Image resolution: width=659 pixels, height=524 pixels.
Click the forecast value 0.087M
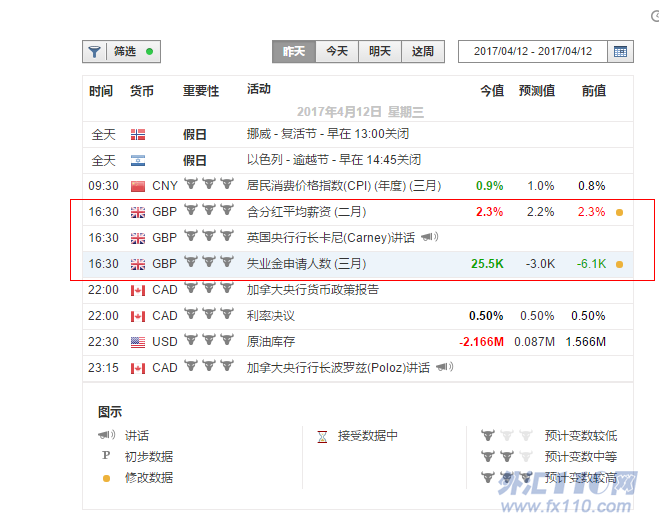point(534,342)
